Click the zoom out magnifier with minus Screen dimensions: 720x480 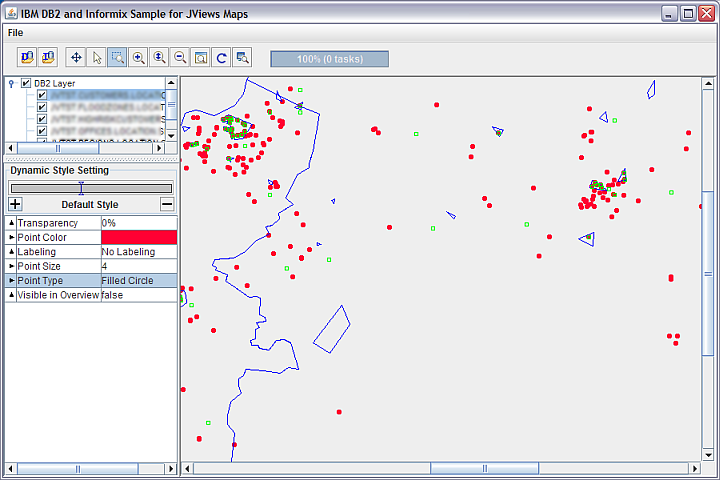tap(180, 57)
